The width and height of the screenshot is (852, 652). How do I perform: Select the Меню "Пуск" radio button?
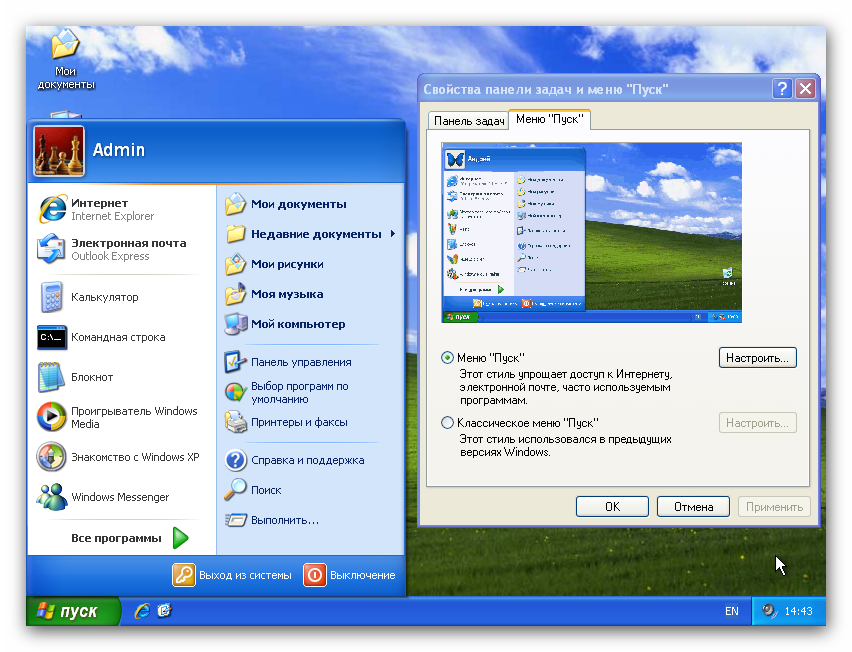(447, 358)
